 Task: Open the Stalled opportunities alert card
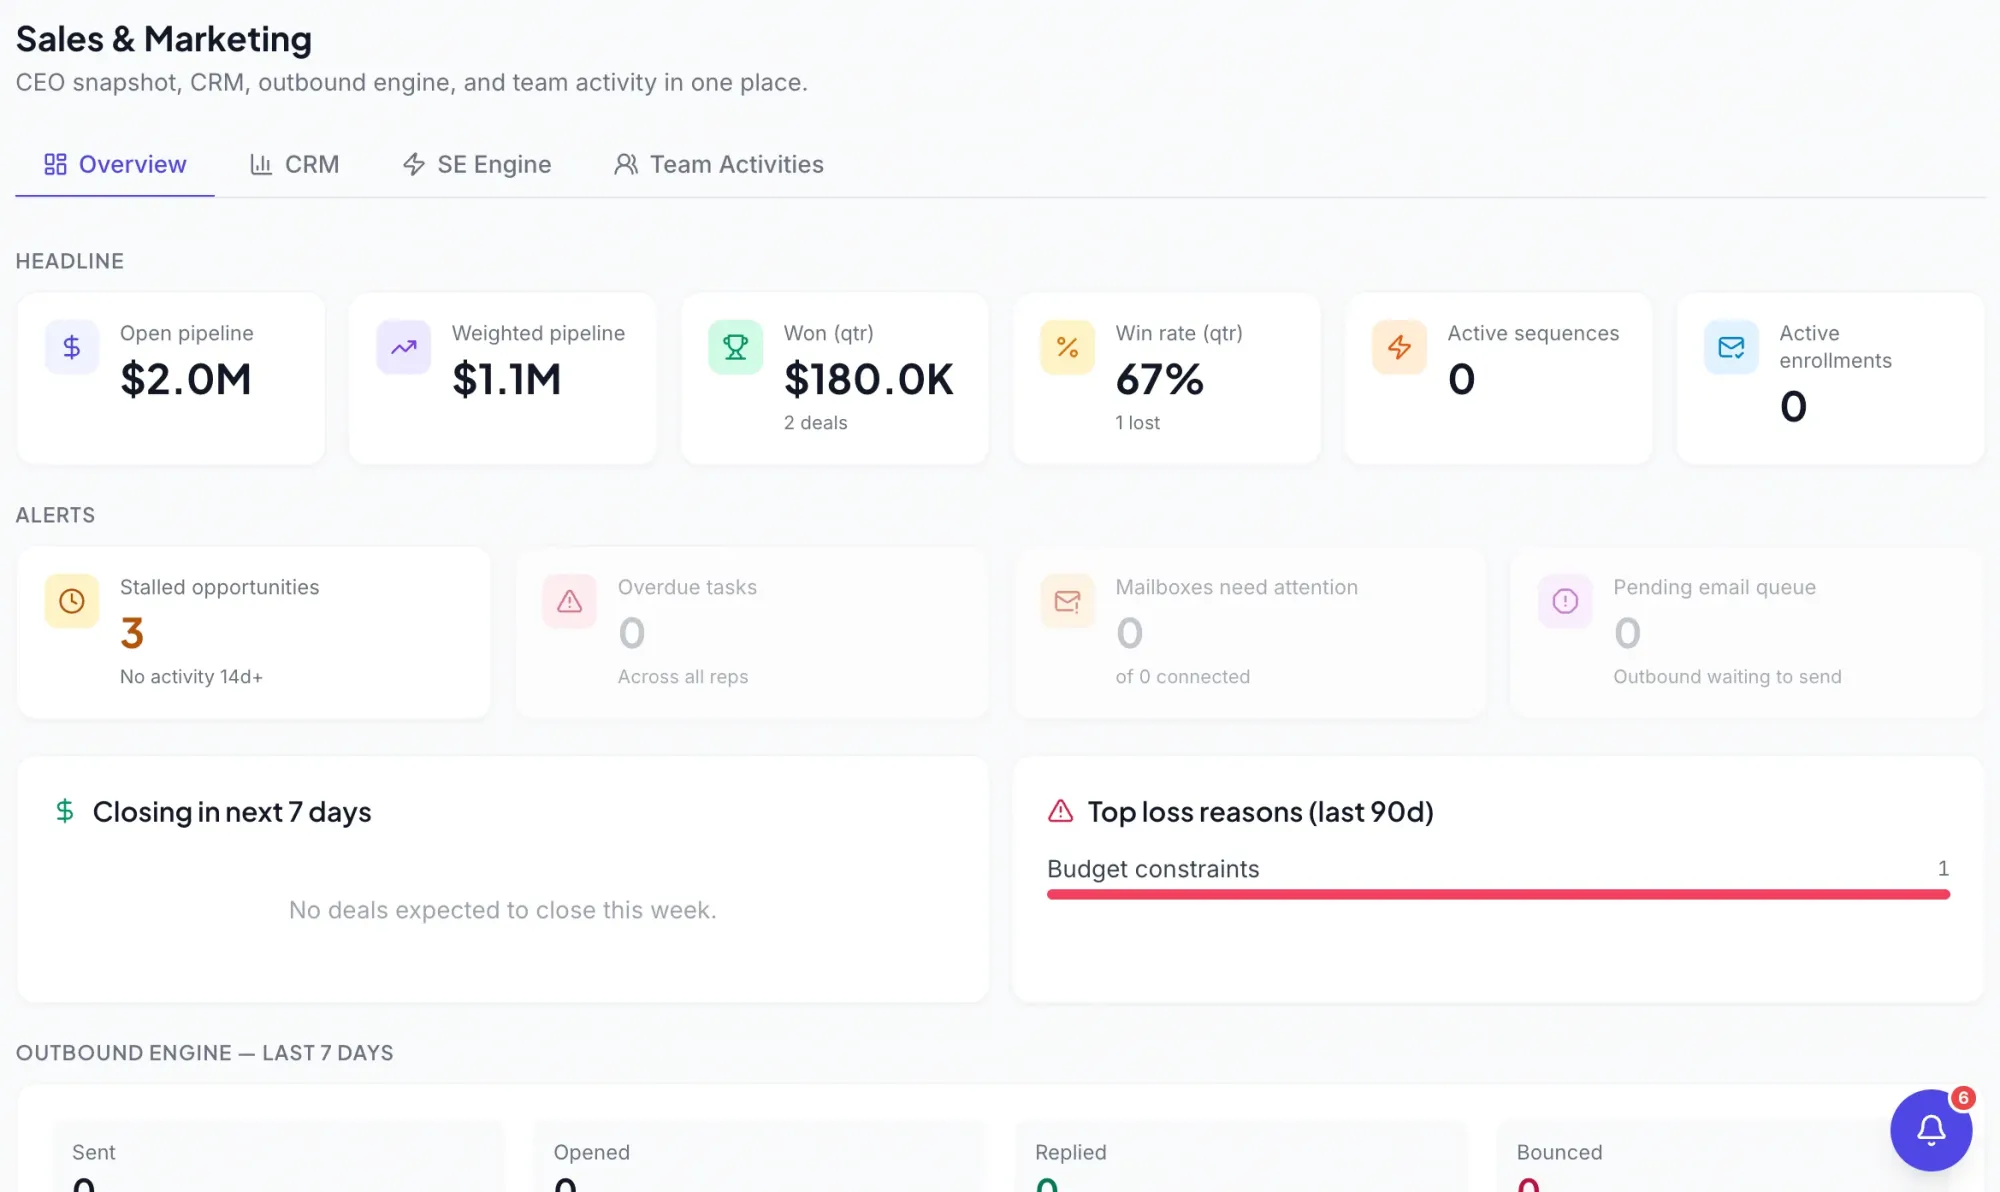(254, 632)
